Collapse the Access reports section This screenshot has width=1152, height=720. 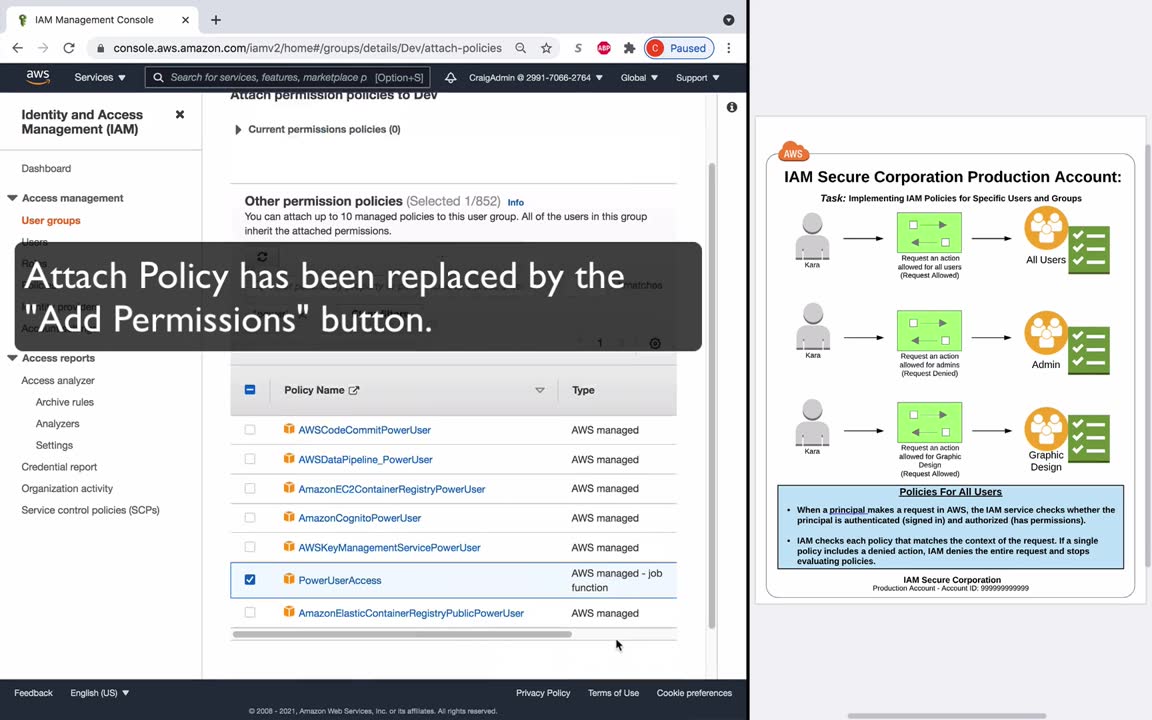click(12, 358)
